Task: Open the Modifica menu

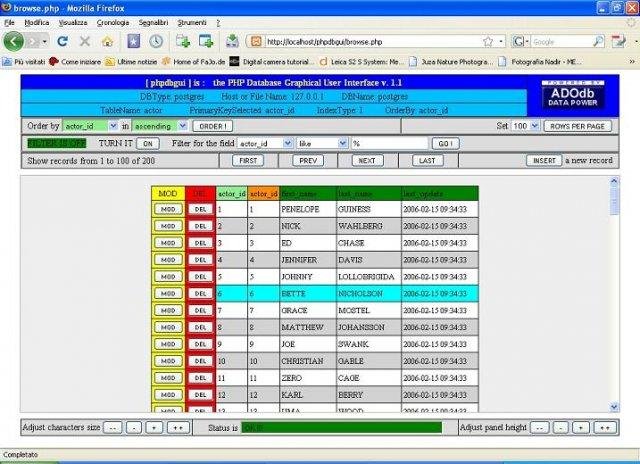Action: pyautogui.click(x=37, y=23)
